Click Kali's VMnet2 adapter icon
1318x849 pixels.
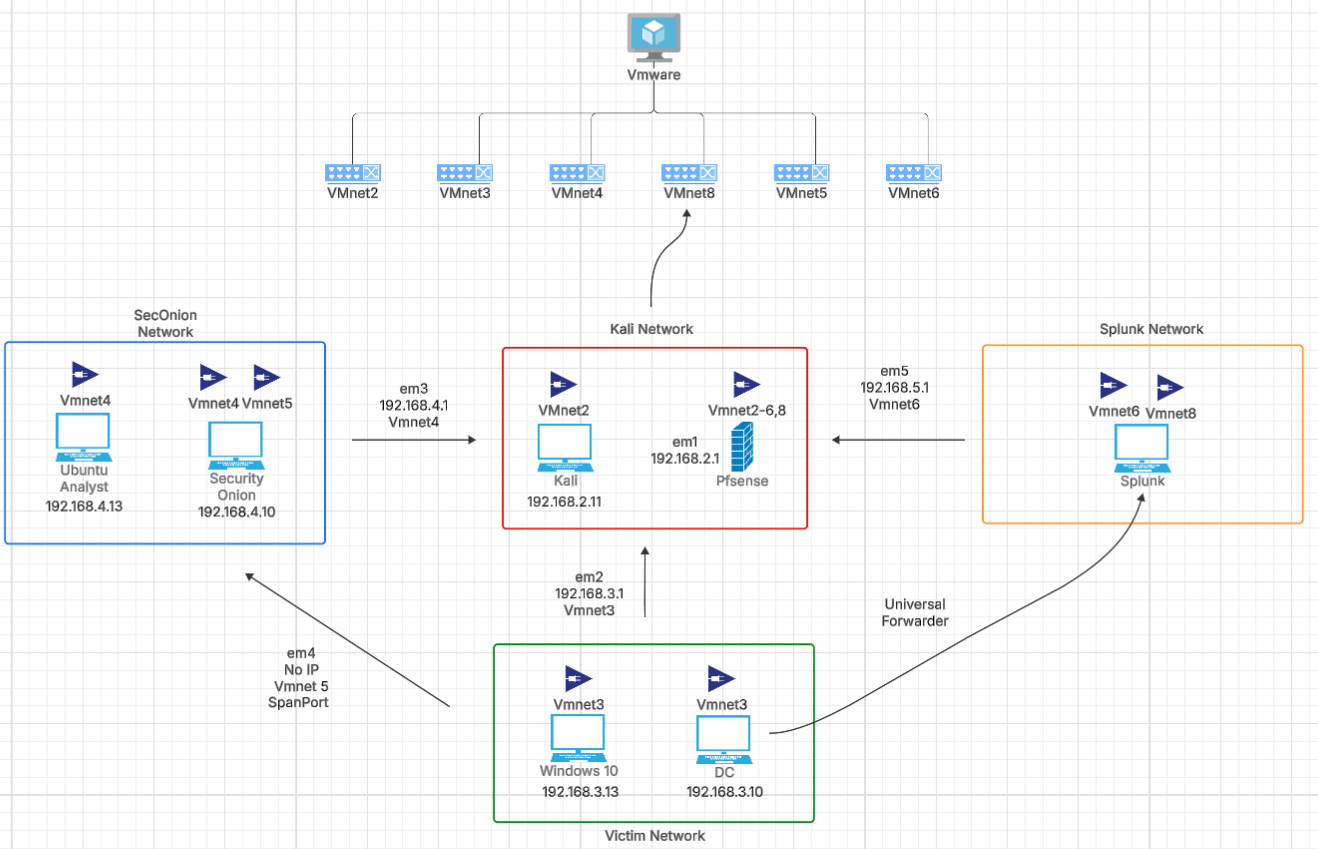pos(564,385)
